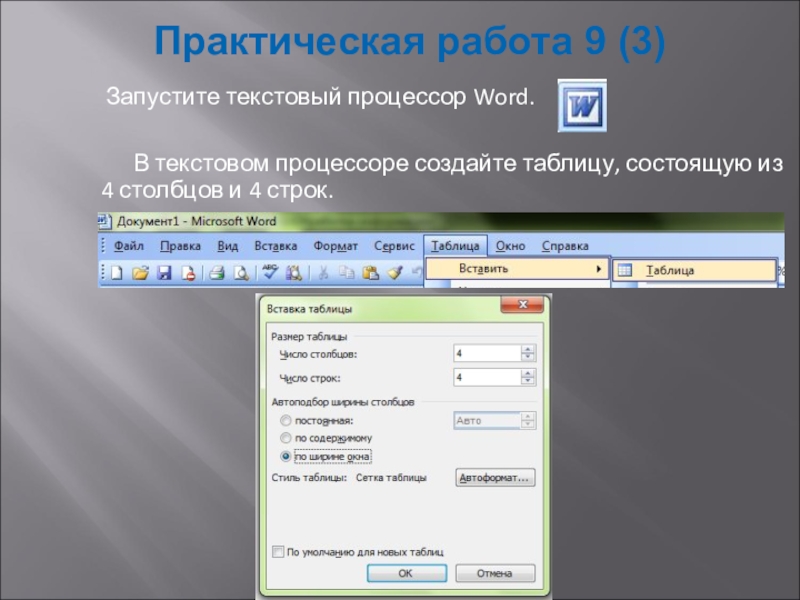Screen dimensions: 800x600
Task: Click the large Word application icon on the slide
Action: 582,106
